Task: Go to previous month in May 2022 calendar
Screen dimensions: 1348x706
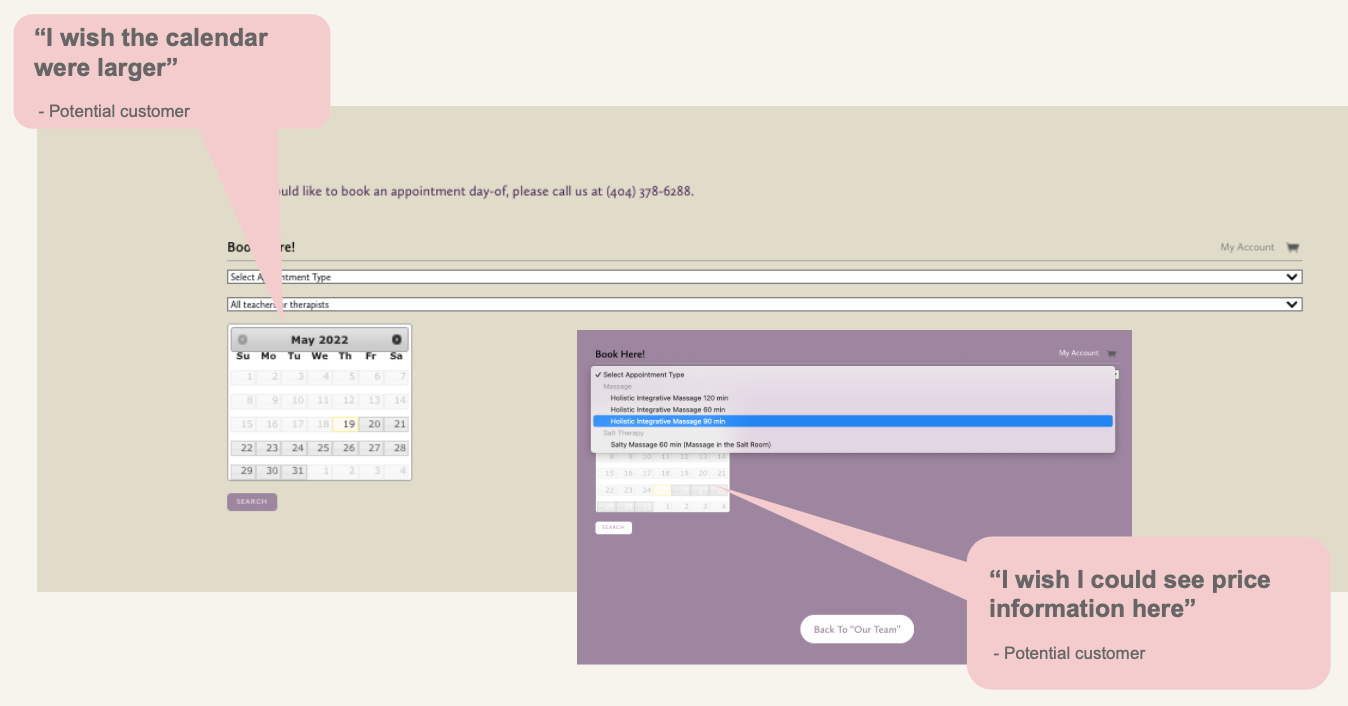Action: (x=243, y=340)
